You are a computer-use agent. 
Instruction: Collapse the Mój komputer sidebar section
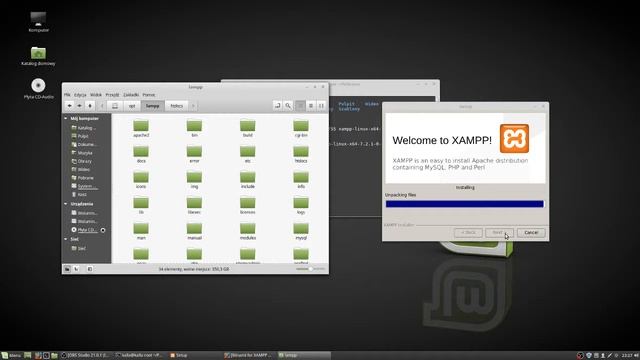tap(66, 118)
